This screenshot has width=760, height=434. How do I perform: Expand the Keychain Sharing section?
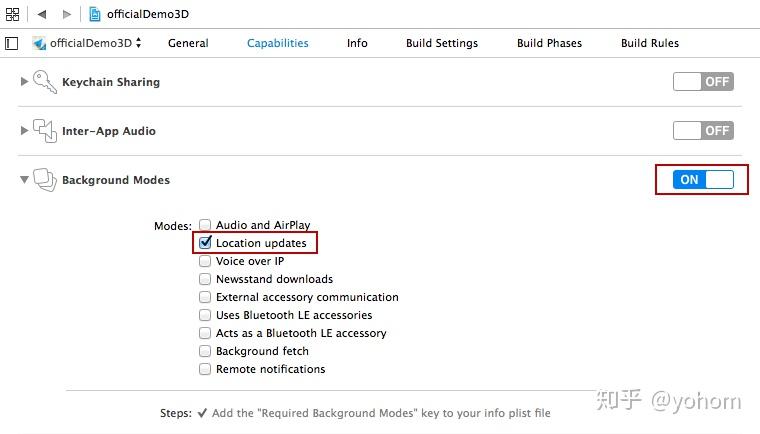[x=25, y=82]
